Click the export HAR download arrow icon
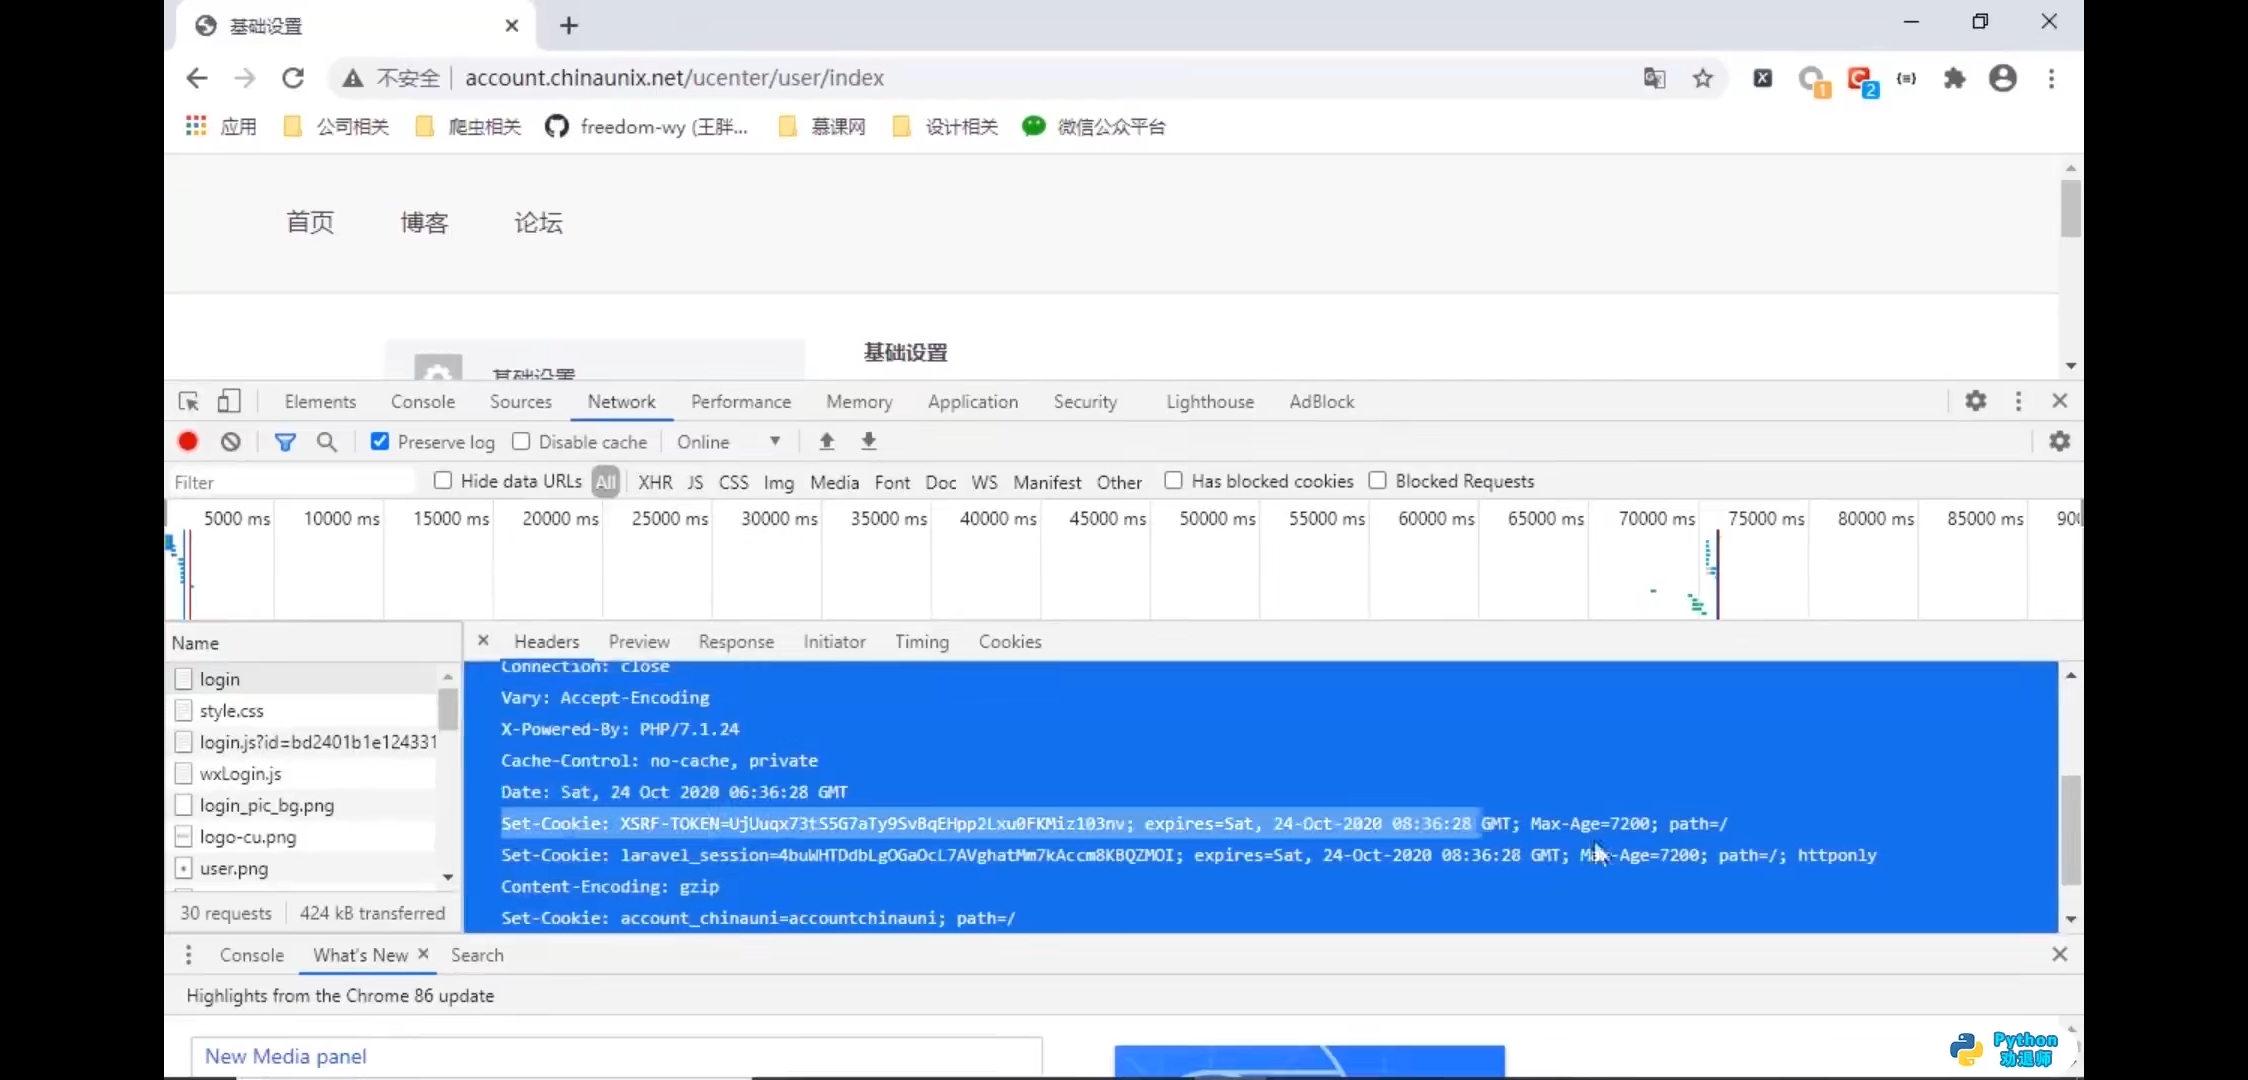This screenshot has width=2248, height=1080. [869, 441]
